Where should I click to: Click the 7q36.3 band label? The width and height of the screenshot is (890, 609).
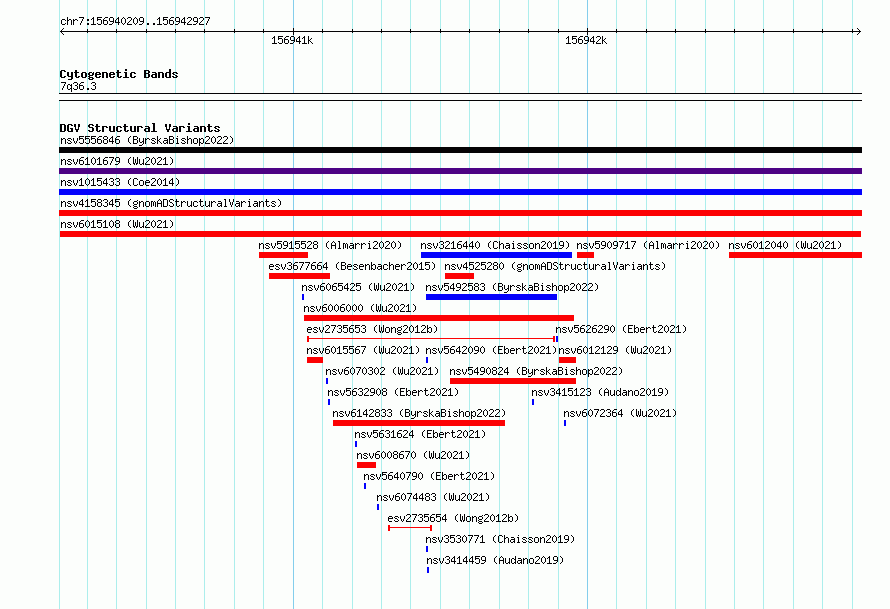pos(78,86)
